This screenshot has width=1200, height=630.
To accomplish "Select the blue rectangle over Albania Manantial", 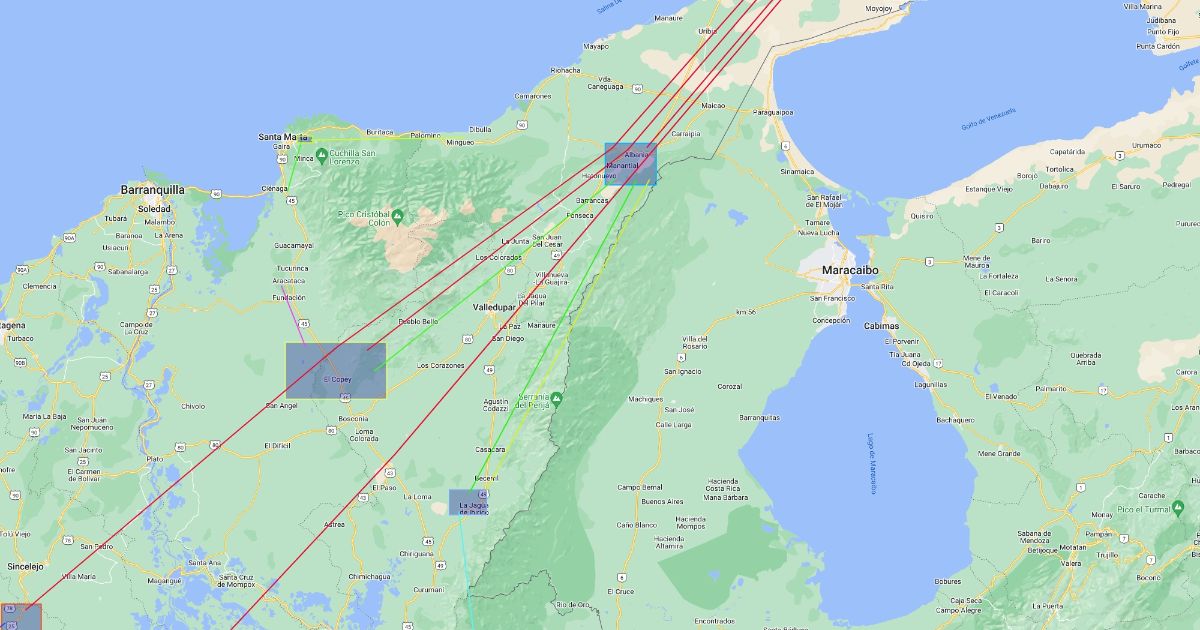I will coord(631,164).
